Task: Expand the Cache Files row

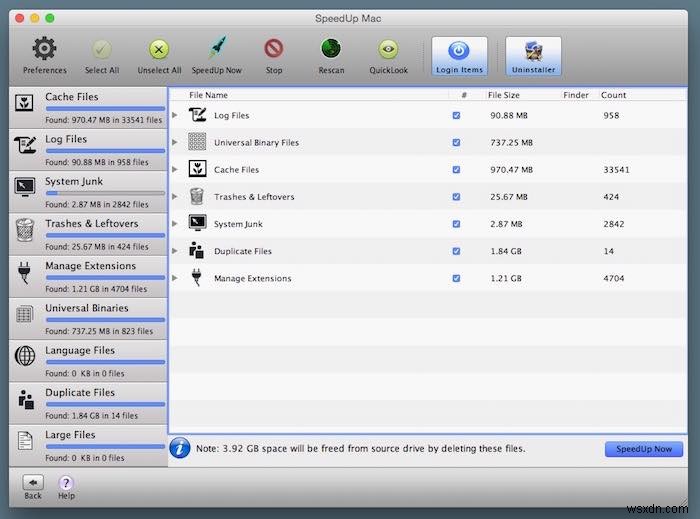Action: pos(175,170)
